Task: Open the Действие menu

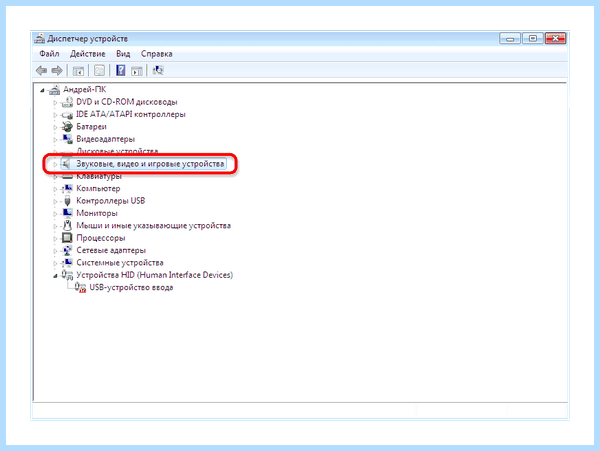Action: click(x=87, y=54)
